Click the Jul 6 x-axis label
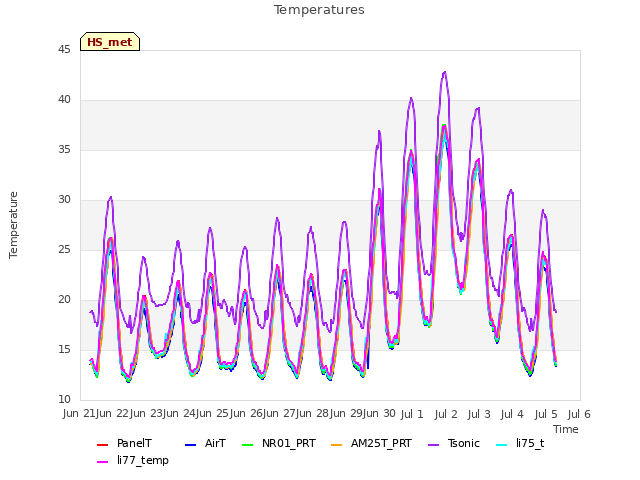This screenshot has width=640, height=480. click(x=579, y=415)
